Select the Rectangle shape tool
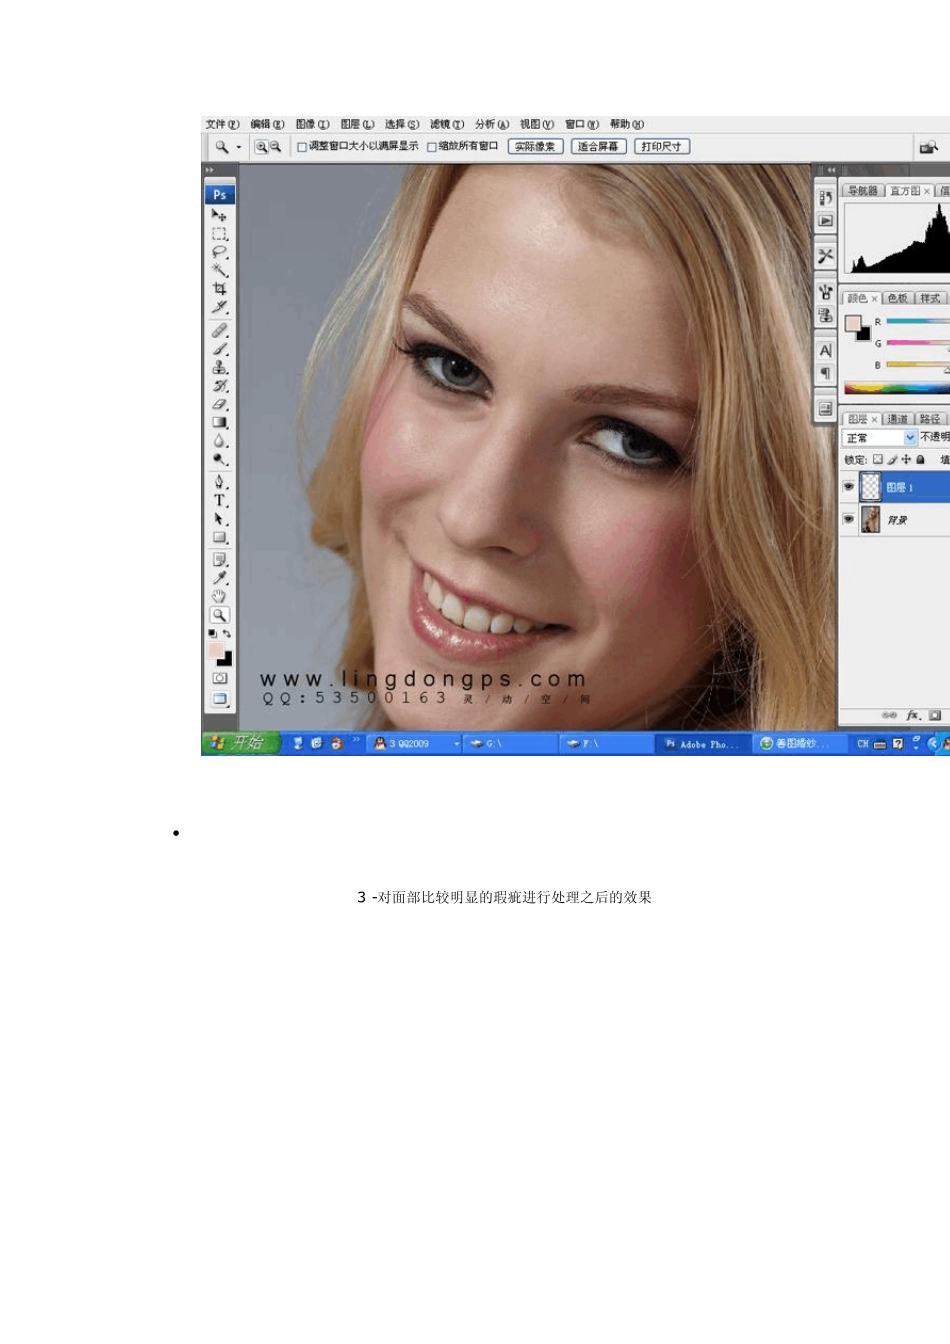950x1344 pixels. [219, 538]
